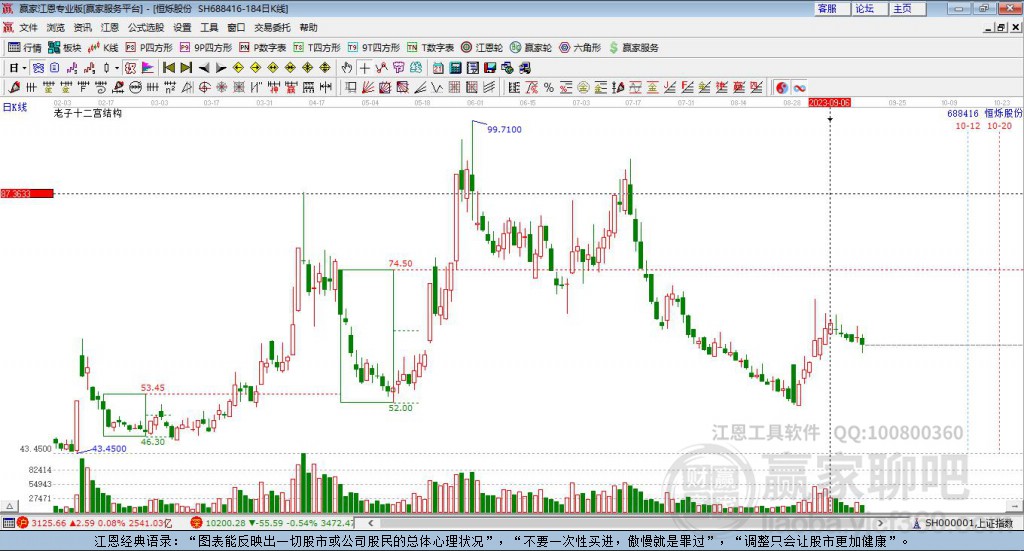Select the Gann fan lines tool
The width and height of the screenshot is (1024, 551).
368,87
